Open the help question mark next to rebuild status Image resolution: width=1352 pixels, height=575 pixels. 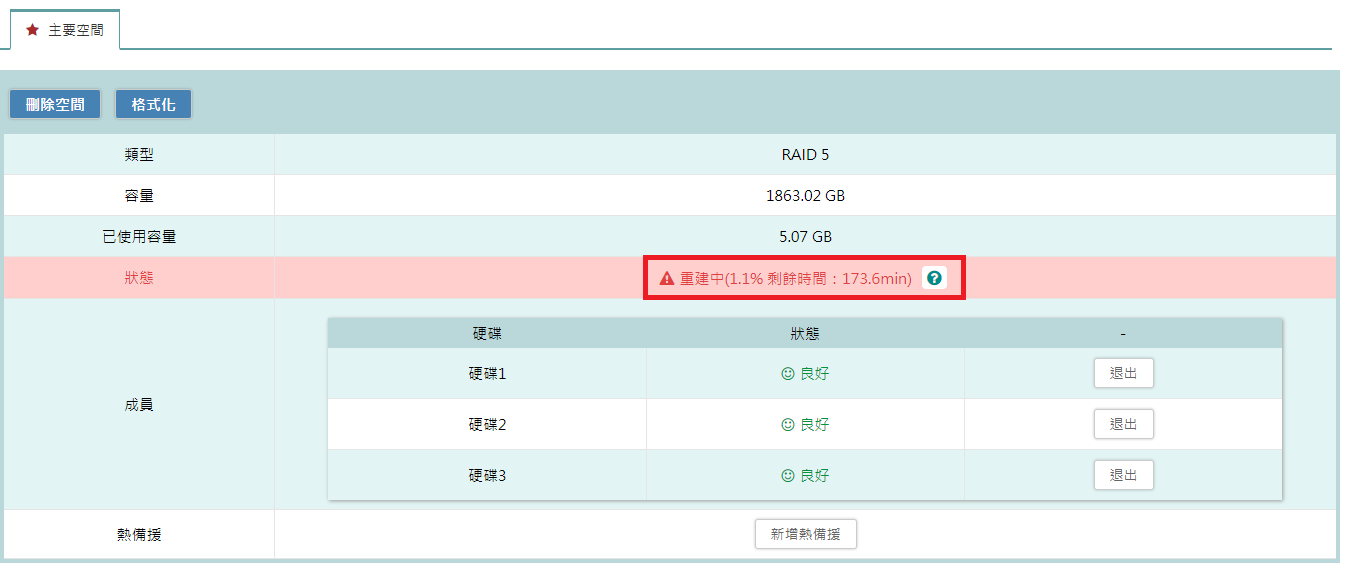pos(934,278)
